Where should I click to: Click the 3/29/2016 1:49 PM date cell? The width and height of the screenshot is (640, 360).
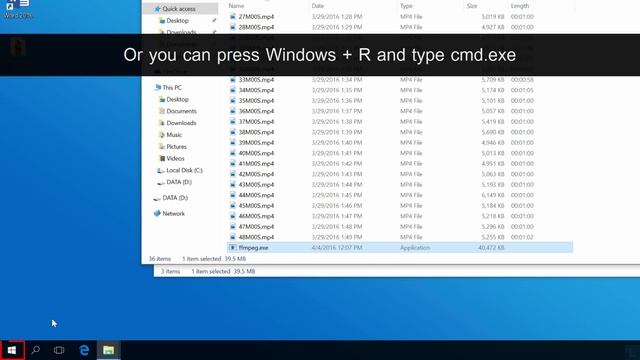point(337,237)
